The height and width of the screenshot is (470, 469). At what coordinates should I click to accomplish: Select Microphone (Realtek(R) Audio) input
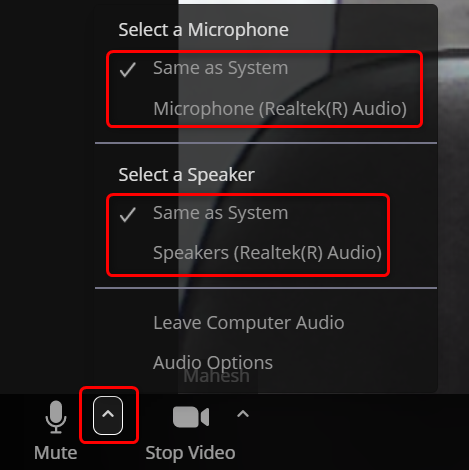coord(280,109)
